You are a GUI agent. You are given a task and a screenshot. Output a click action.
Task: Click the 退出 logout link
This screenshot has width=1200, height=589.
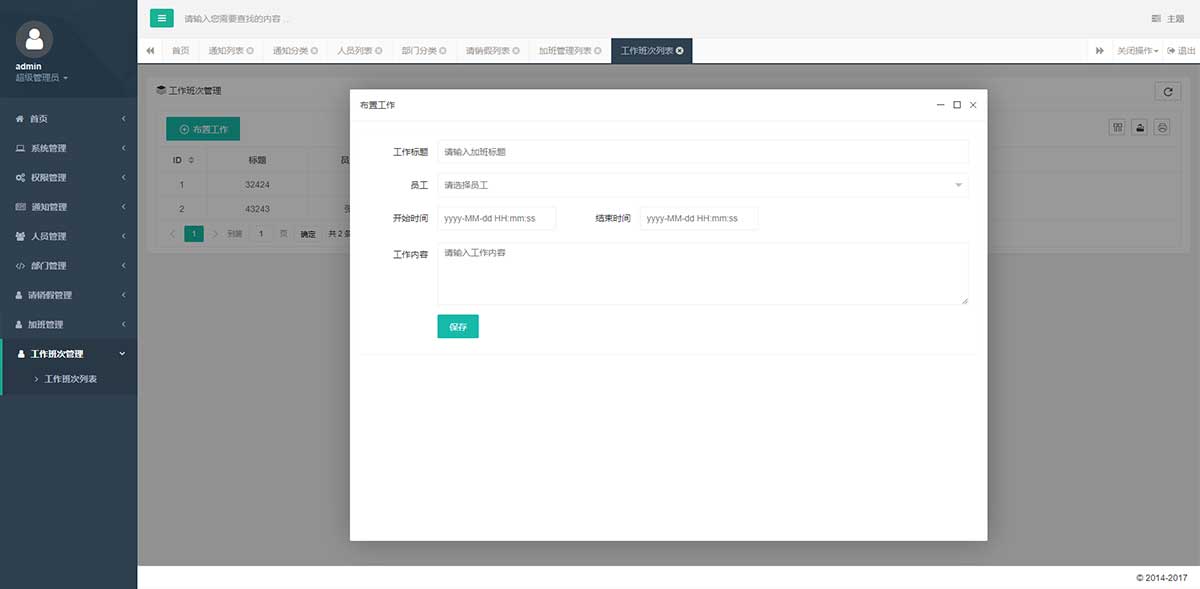pos(1181,51)
